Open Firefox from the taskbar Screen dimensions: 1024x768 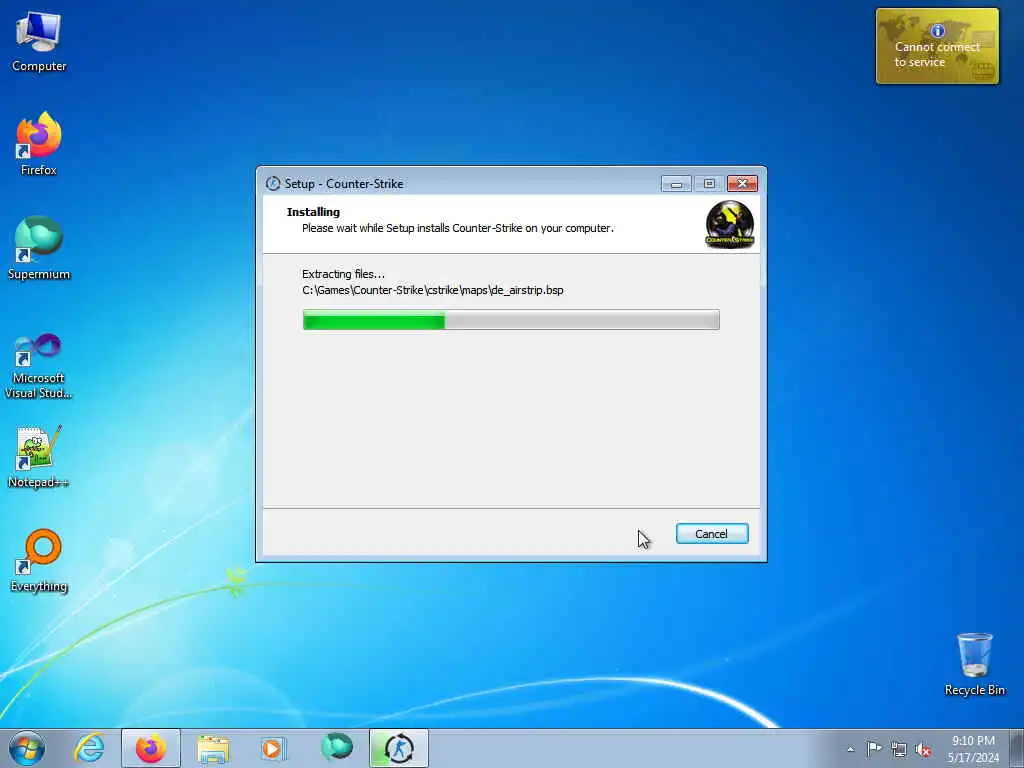pos(151,748)
